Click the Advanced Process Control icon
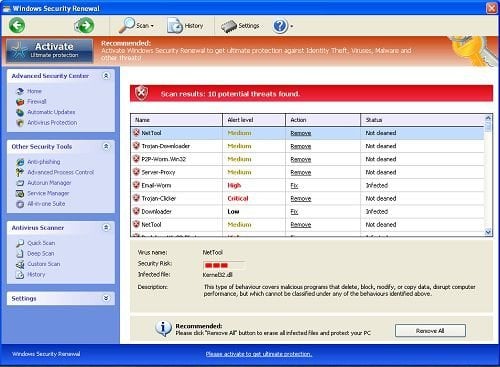The image size is (500, 367). click(20, 172)
